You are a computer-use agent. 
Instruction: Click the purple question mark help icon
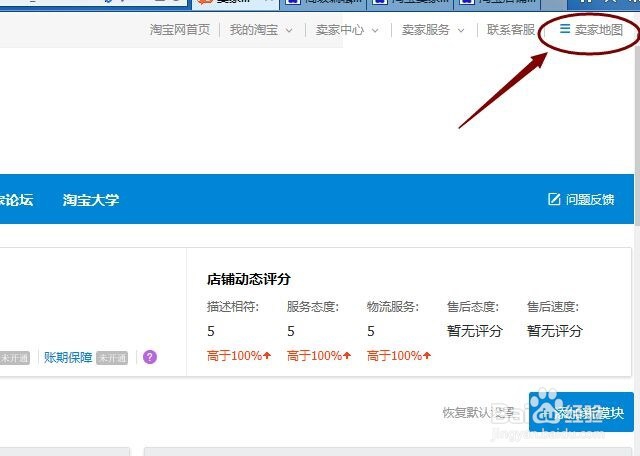[150, 357]
